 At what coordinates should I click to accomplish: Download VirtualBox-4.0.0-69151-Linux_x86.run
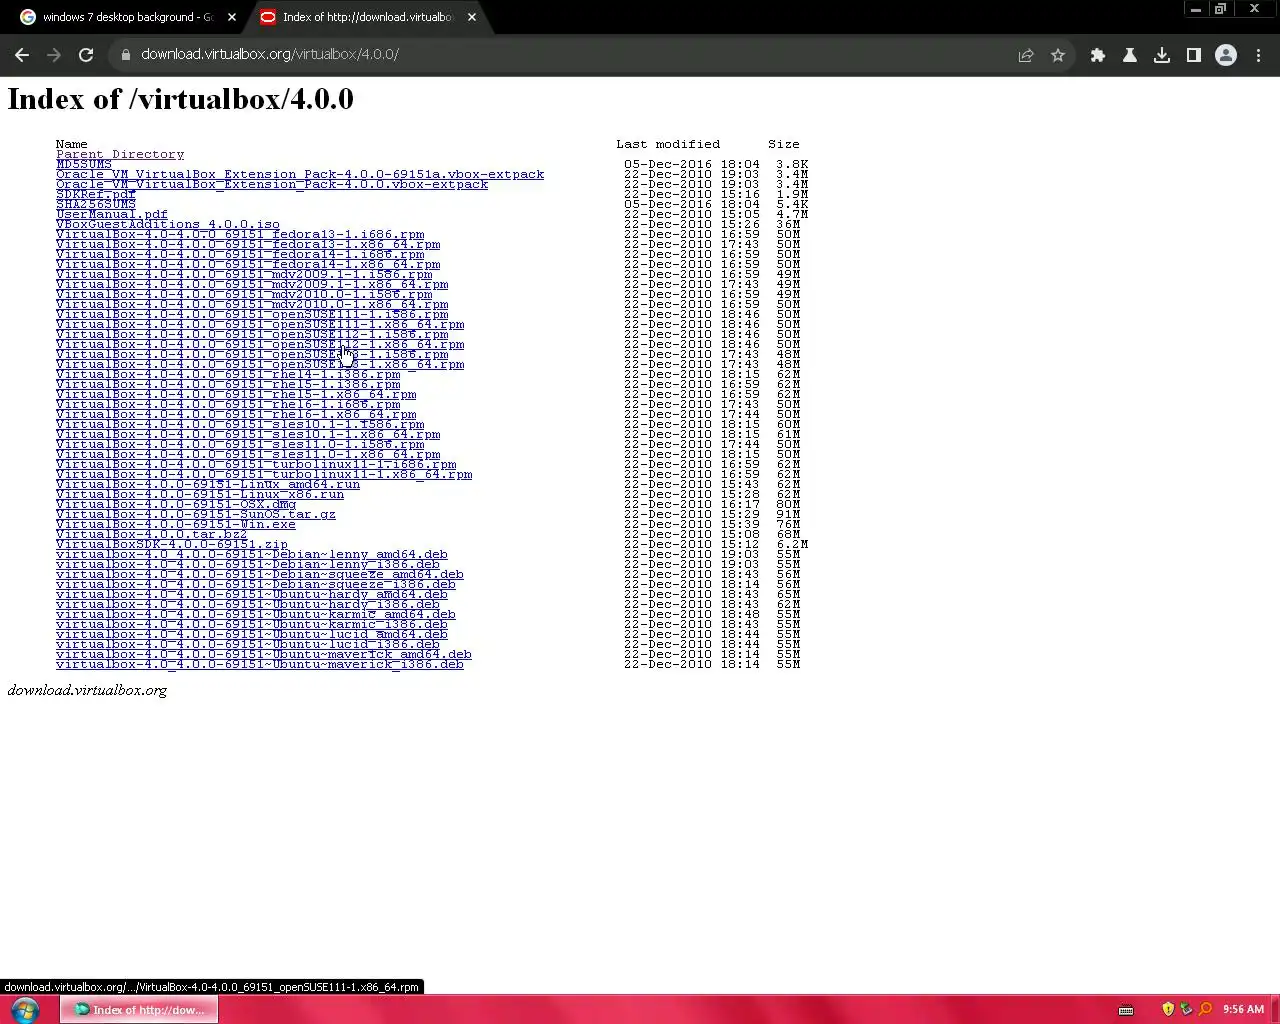pyautogui.click(x=200, y=494)
